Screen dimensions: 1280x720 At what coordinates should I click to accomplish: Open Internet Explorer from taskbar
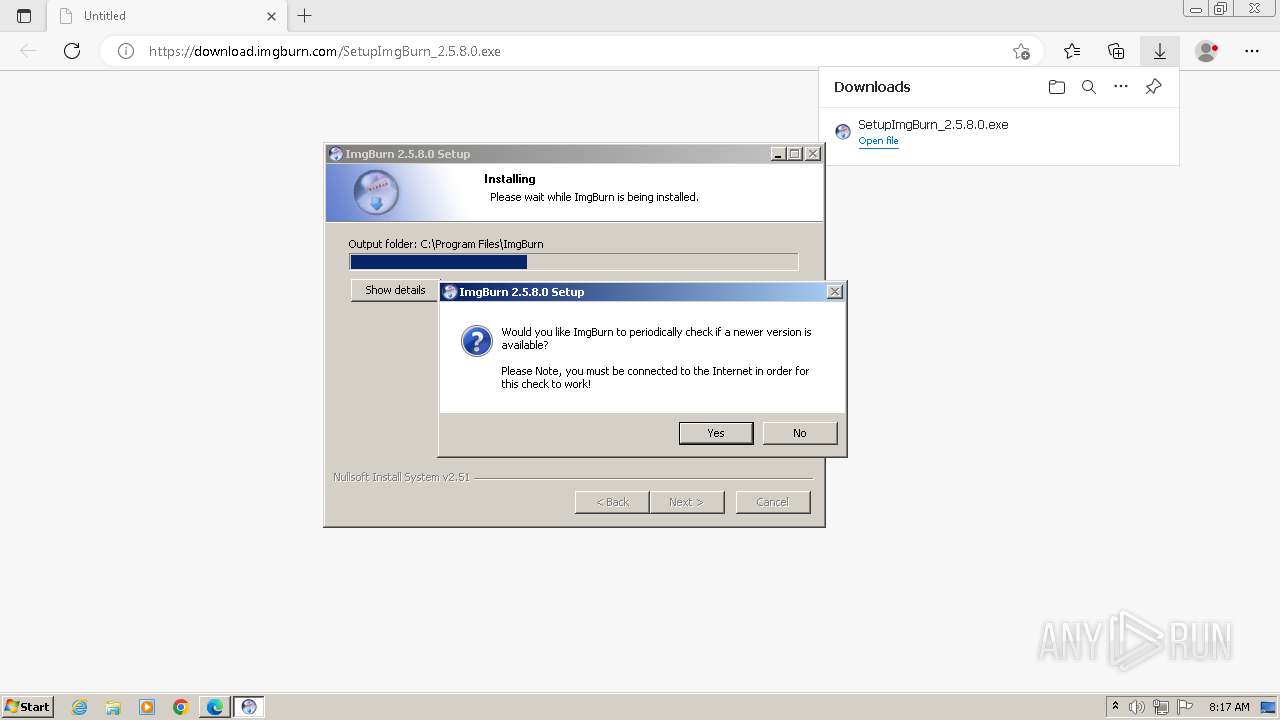pyautogui.click(x=80, y=707)
